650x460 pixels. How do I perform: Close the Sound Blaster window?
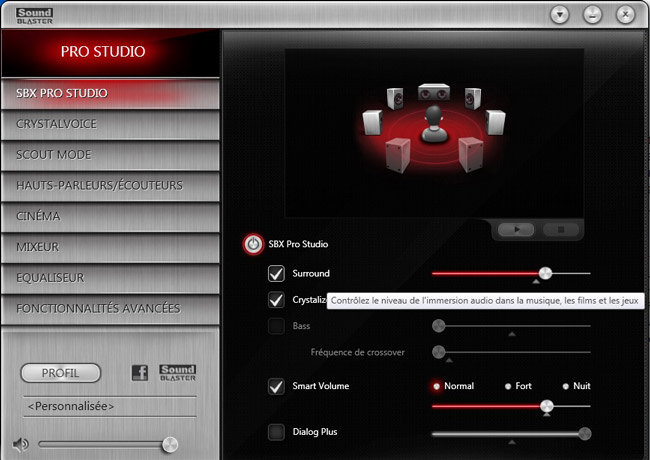coord(625,15)
